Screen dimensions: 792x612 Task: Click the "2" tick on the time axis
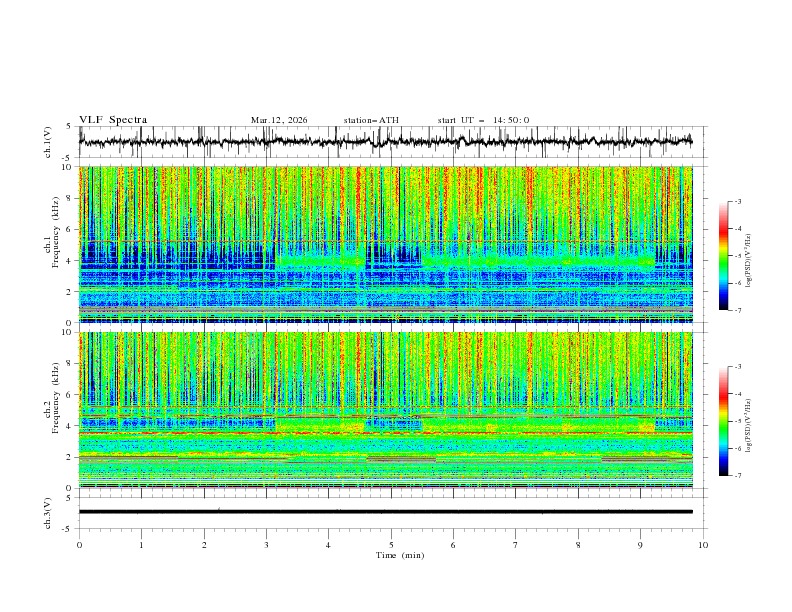coord(204,545)
